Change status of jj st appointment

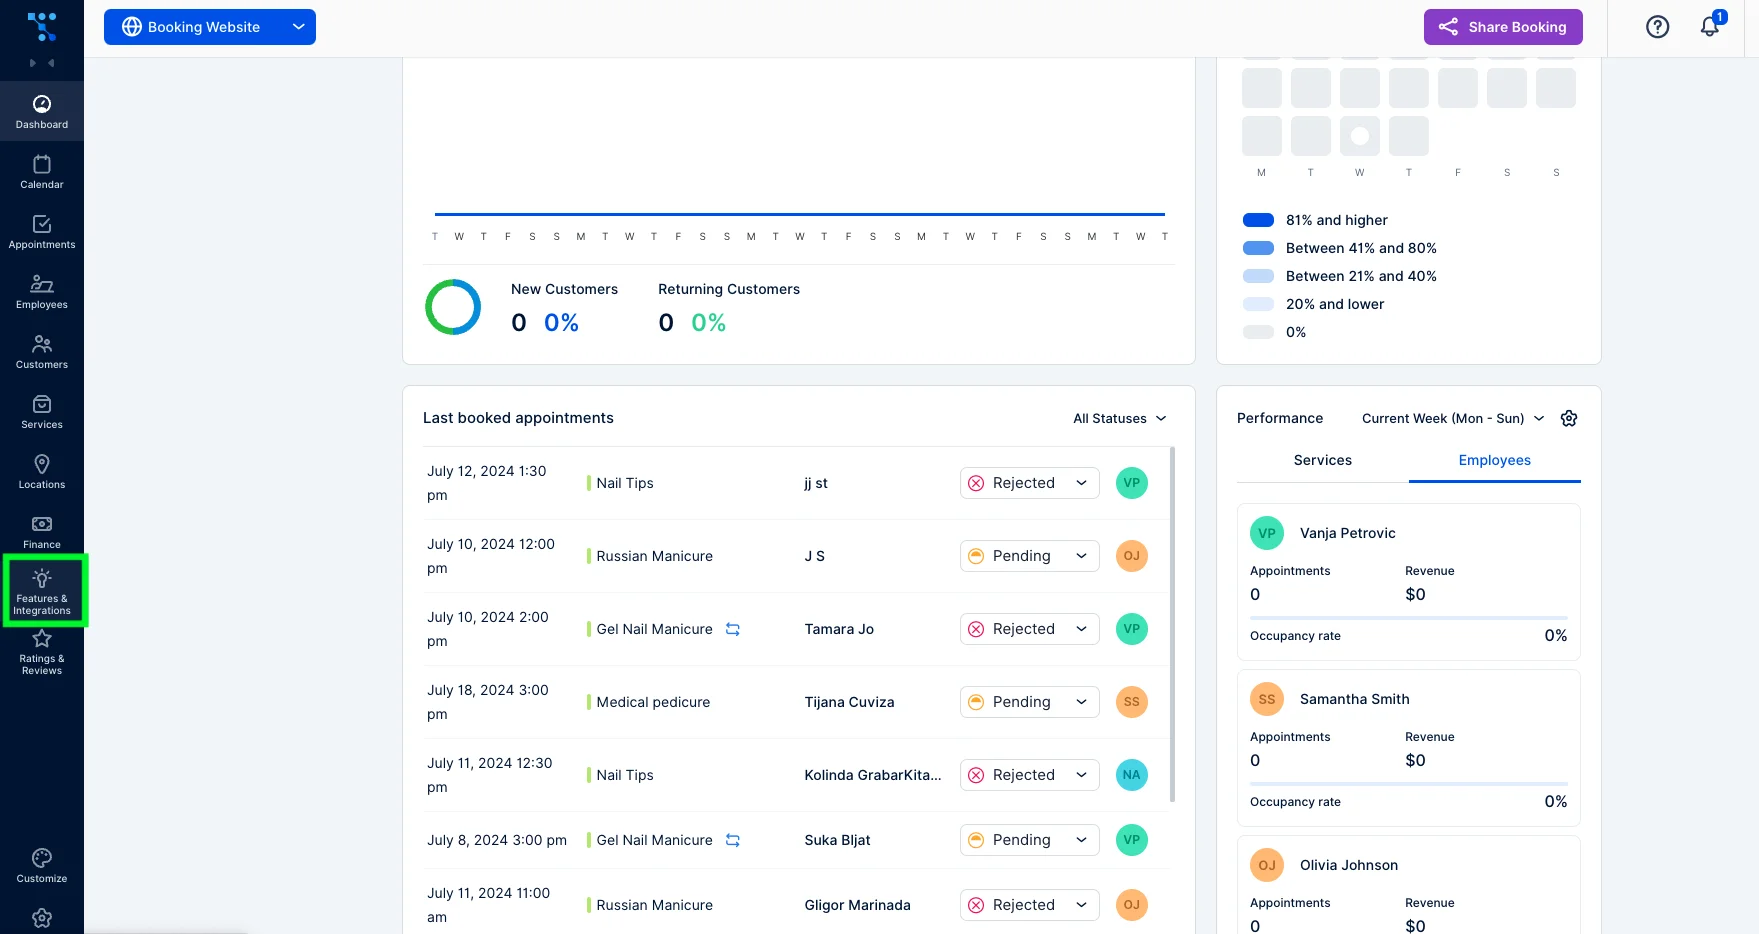click(x=1030, y=483)
